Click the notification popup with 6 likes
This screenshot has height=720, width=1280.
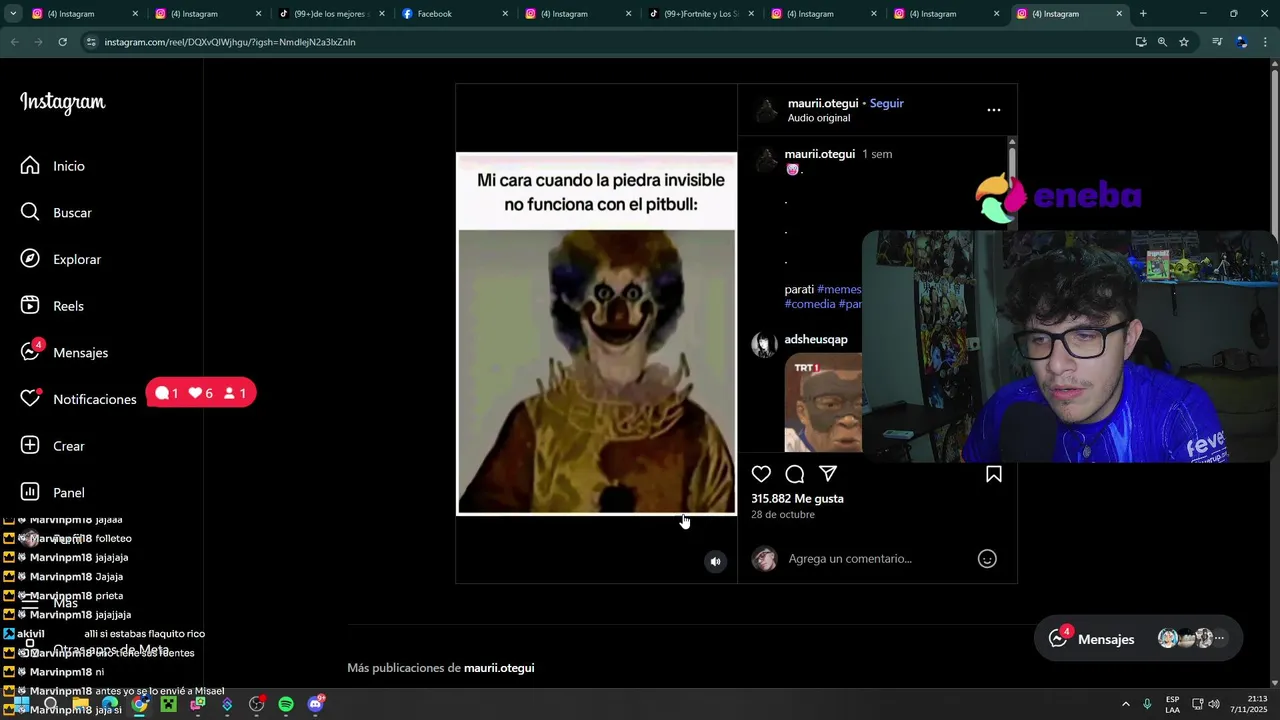click(x=201, y=393)
